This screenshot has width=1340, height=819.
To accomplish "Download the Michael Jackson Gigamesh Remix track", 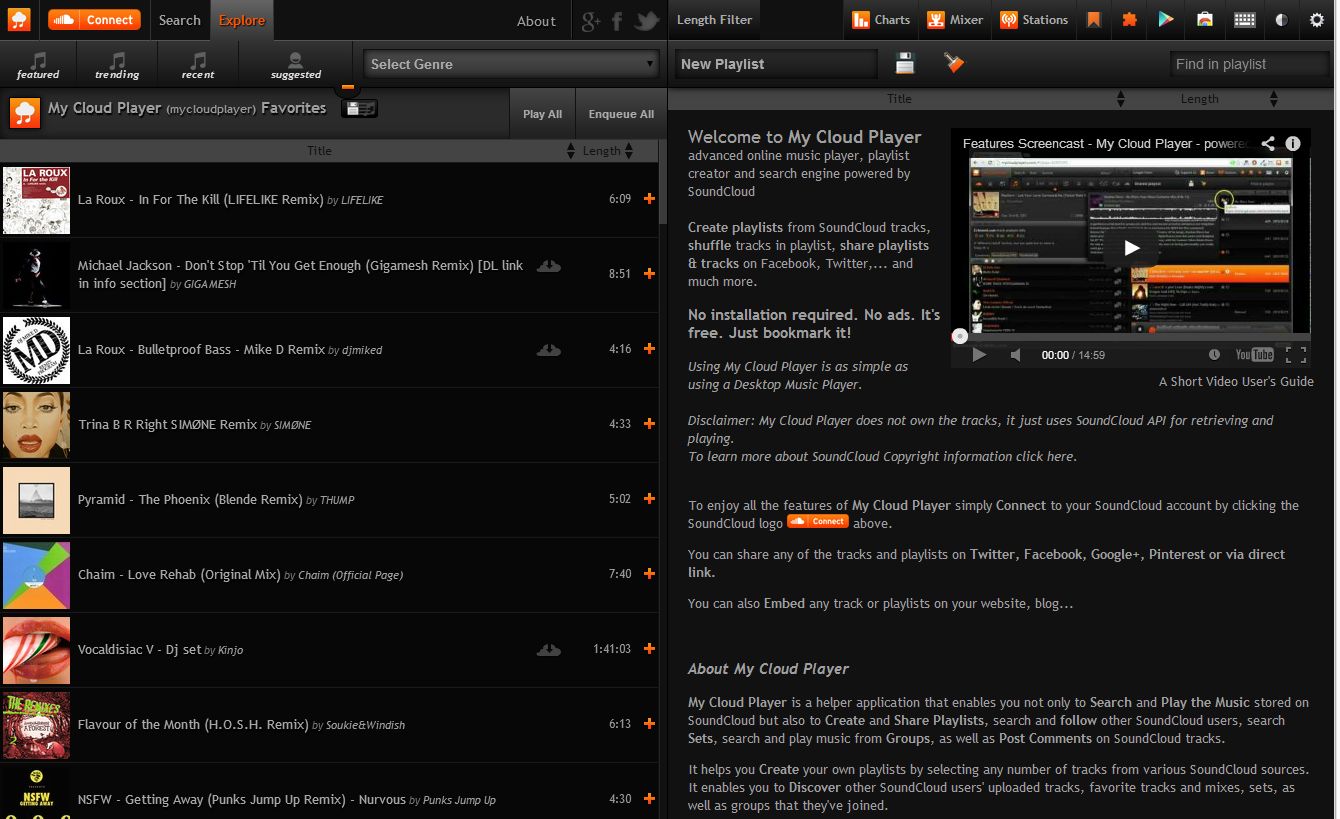I will 548,266.
